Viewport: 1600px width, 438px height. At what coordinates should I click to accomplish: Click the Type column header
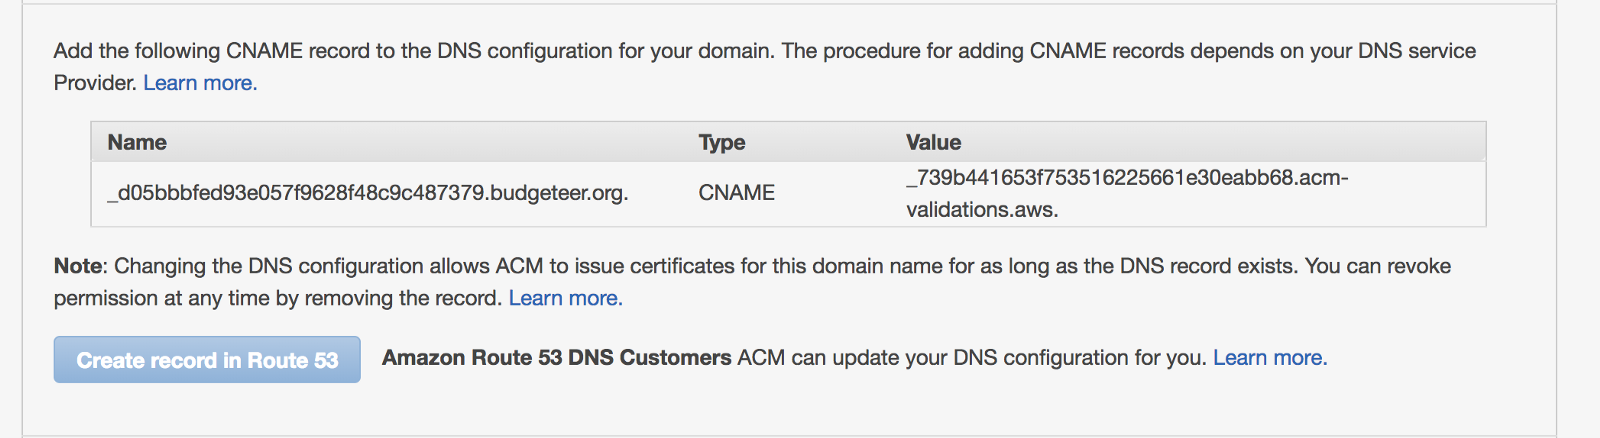[x=722, y=143]
